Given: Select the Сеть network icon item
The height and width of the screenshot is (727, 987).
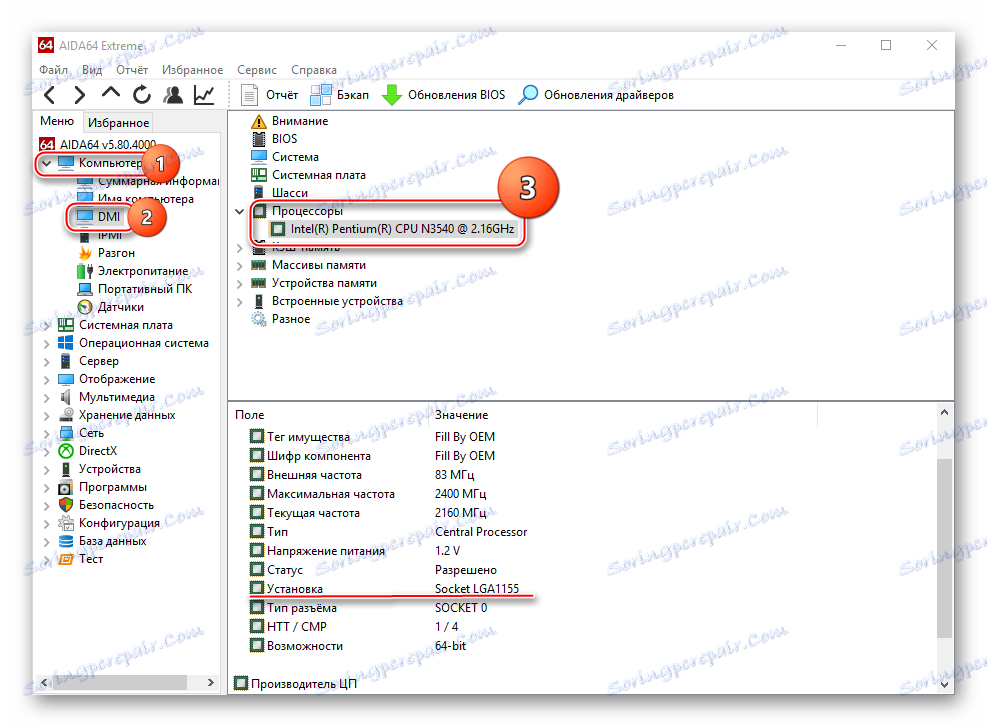Looking at the screenshot, I should (81, 433).
